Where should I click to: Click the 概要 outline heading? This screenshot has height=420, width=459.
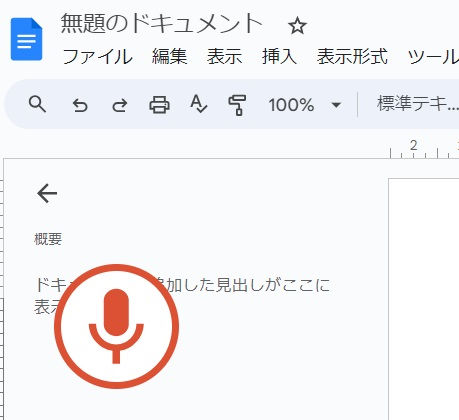coord(48,239)
